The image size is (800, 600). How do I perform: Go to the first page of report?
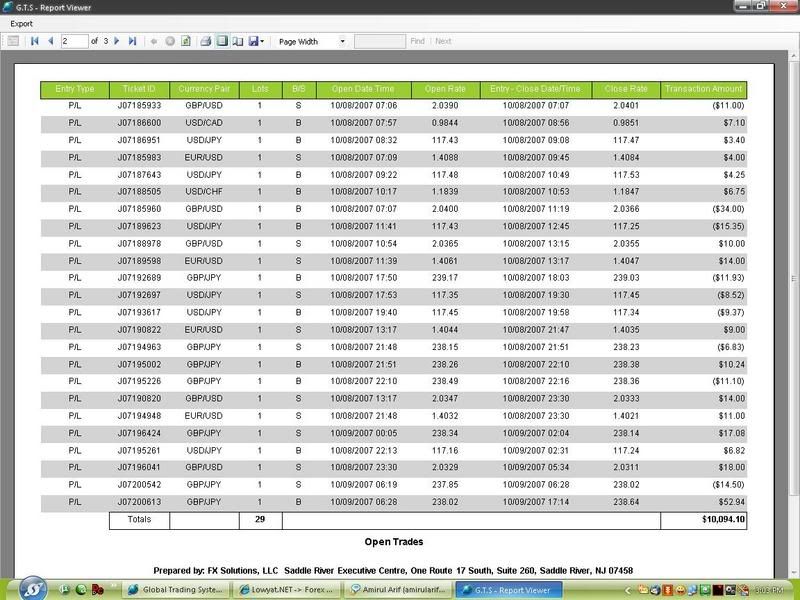click(x=35, y=41)
